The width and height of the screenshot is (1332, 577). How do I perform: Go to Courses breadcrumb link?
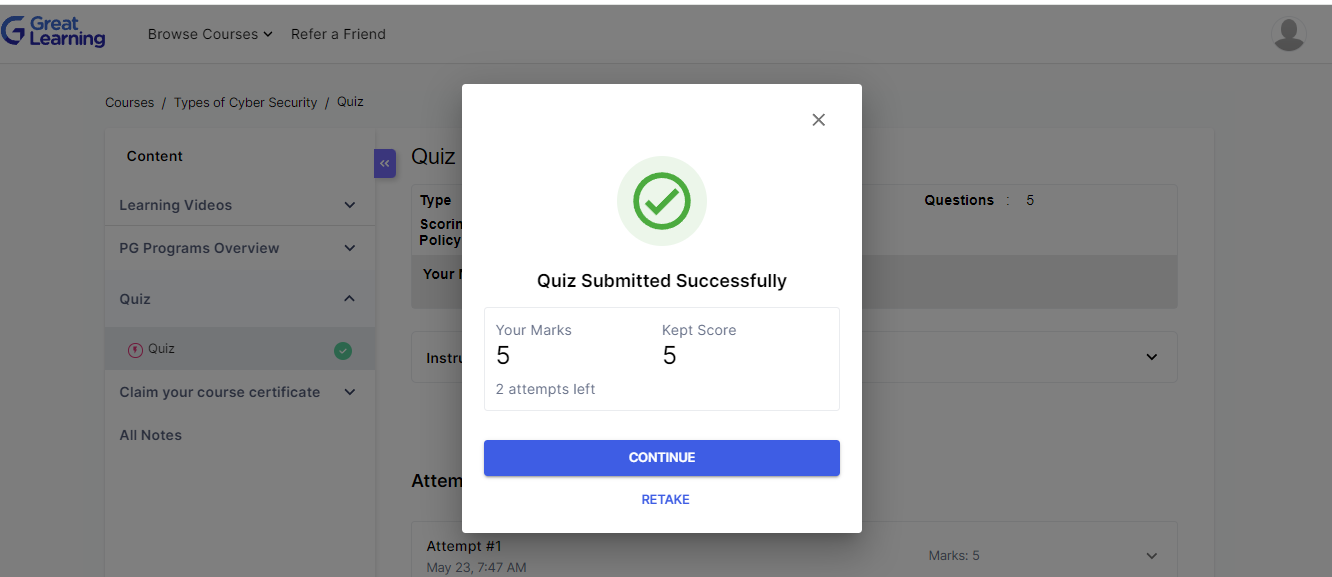click(130, 102)
